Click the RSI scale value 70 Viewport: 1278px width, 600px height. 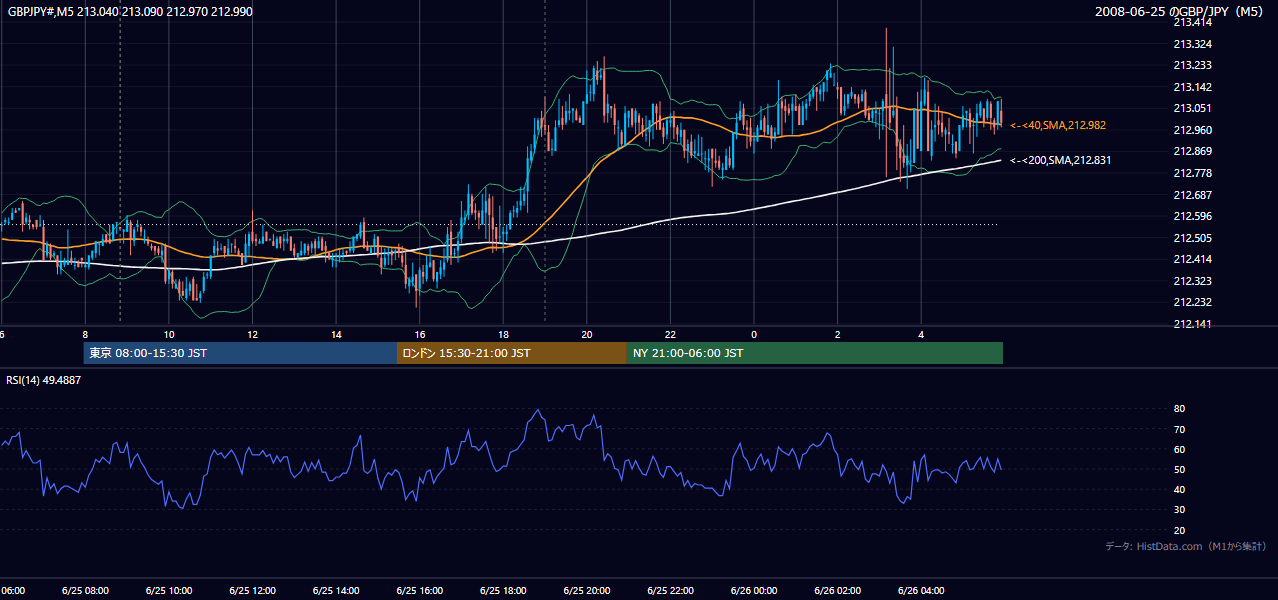tap(1179, 429)
